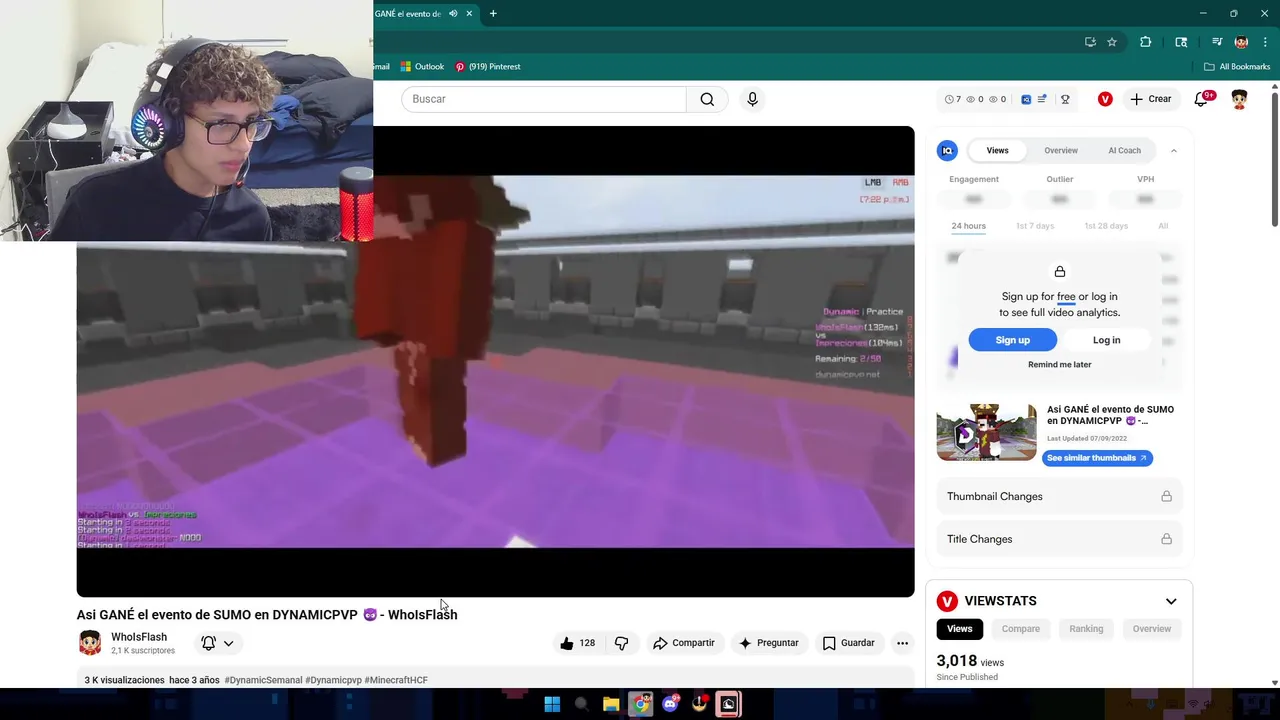The image size is (1280, 720).
Task: Select ViewStats Ranking tab
Action: coord(1086,629)
